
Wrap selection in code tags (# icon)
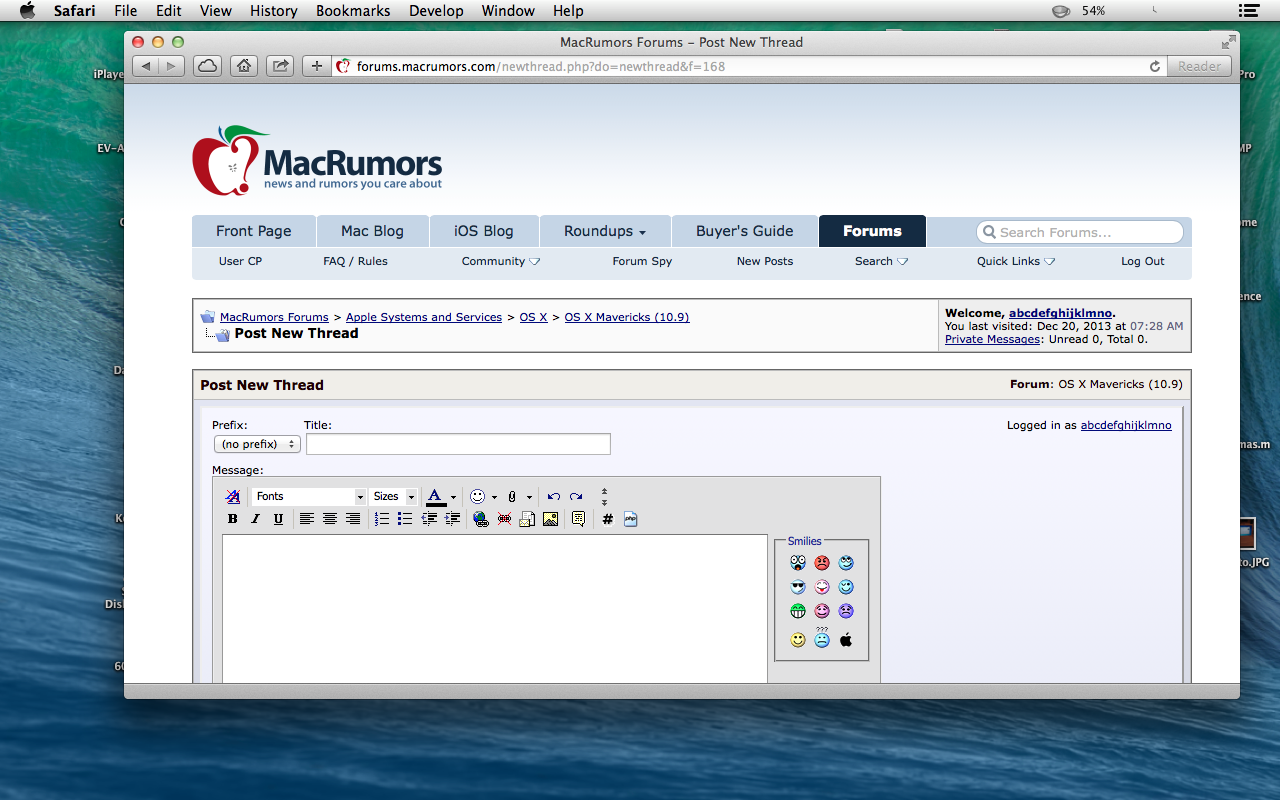point(607,519)
